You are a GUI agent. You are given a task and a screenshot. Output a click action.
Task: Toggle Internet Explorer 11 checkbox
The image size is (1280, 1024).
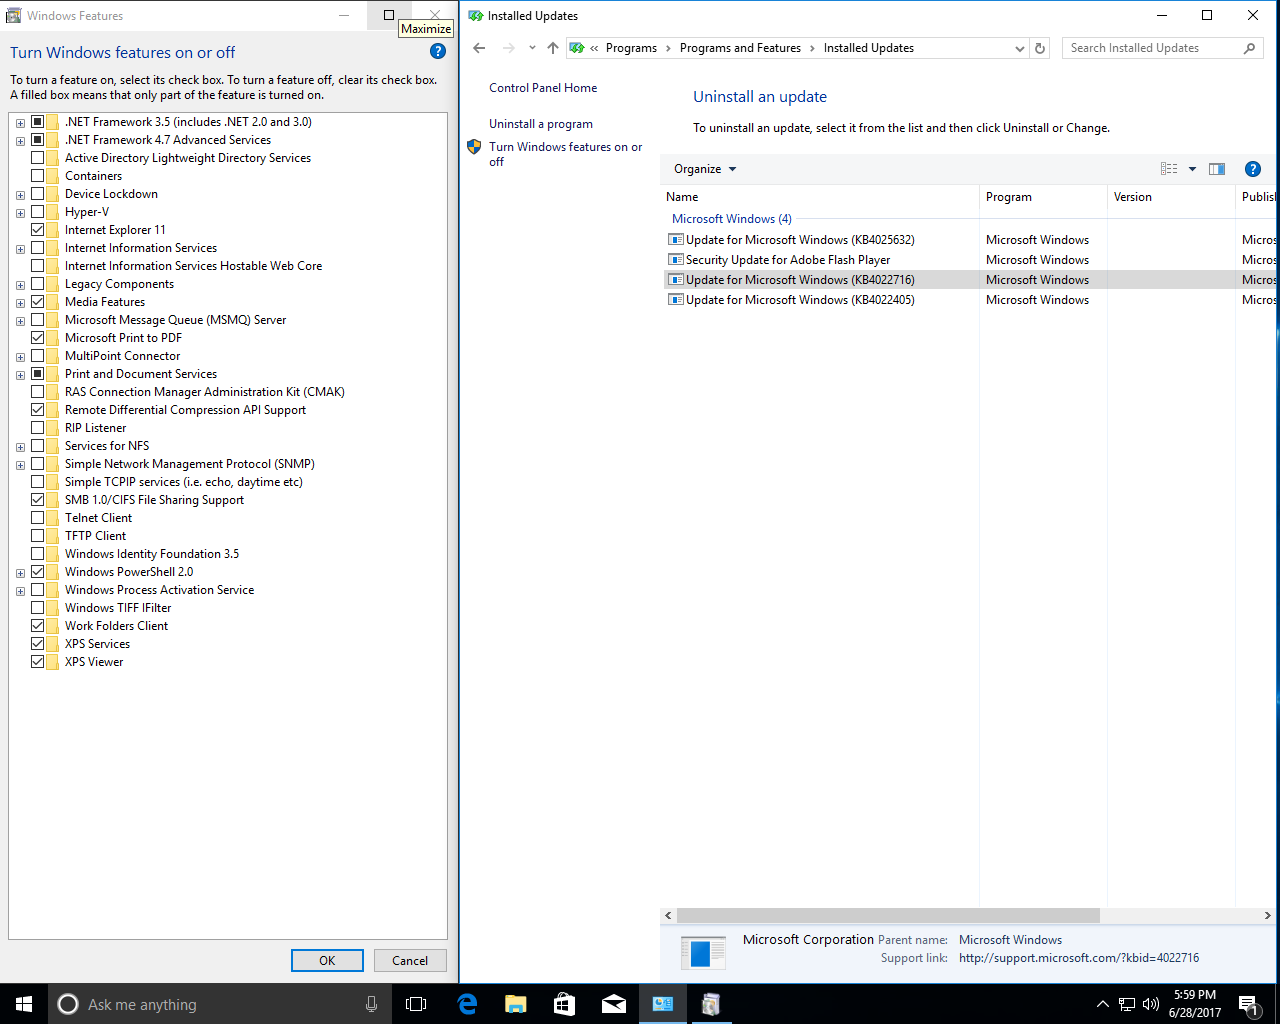37,230
